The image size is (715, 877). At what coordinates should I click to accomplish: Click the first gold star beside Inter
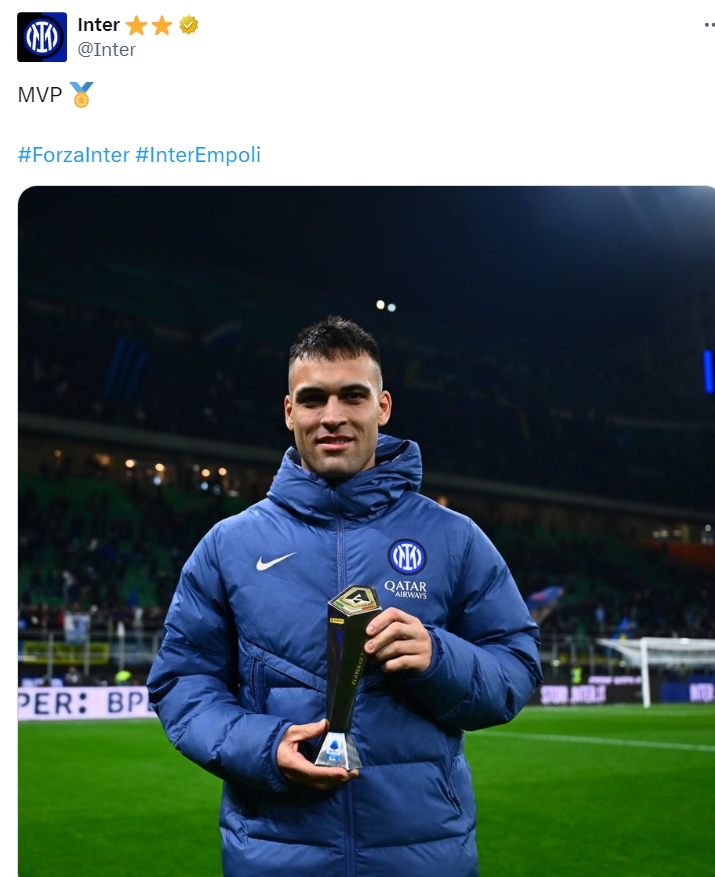click(137, 25)
